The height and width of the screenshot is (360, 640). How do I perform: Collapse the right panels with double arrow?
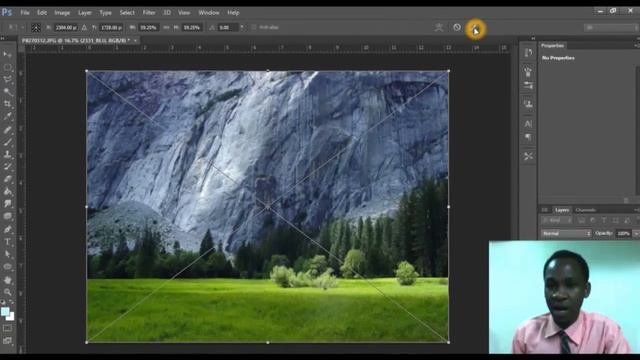637,38
